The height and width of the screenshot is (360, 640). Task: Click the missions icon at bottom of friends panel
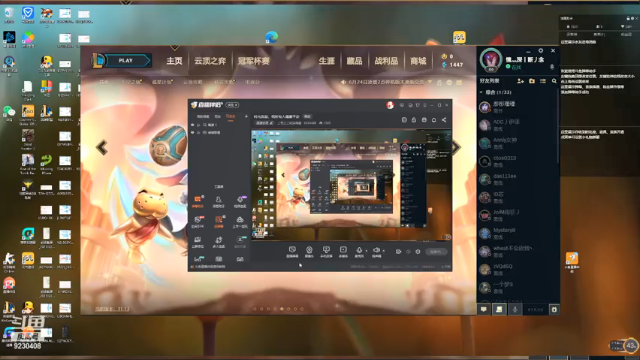pyautogui.click(x=499, y=309)
